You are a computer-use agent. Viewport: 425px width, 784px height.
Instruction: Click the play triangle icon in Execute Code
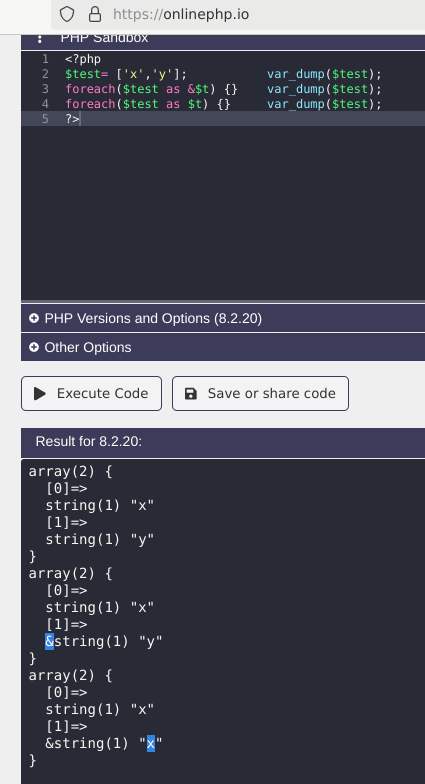pos(40,394)
